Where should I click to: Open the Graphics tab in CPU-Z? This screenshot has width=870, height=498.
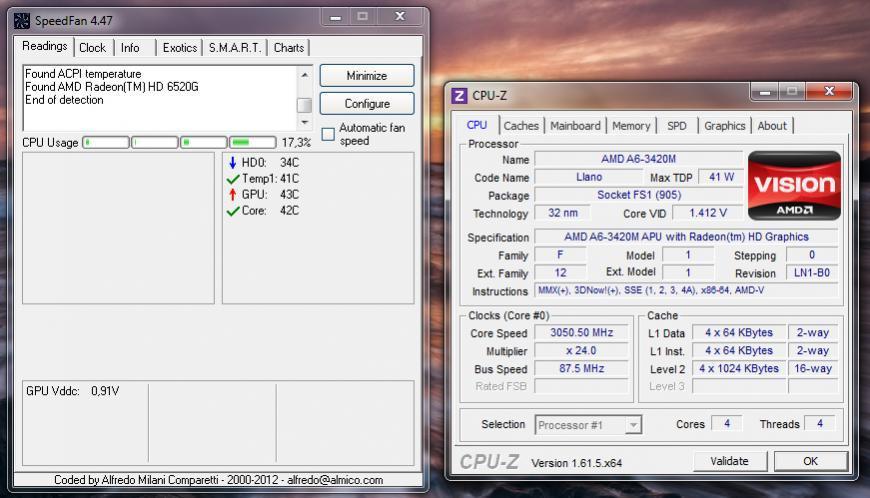[x=724, y=126]
